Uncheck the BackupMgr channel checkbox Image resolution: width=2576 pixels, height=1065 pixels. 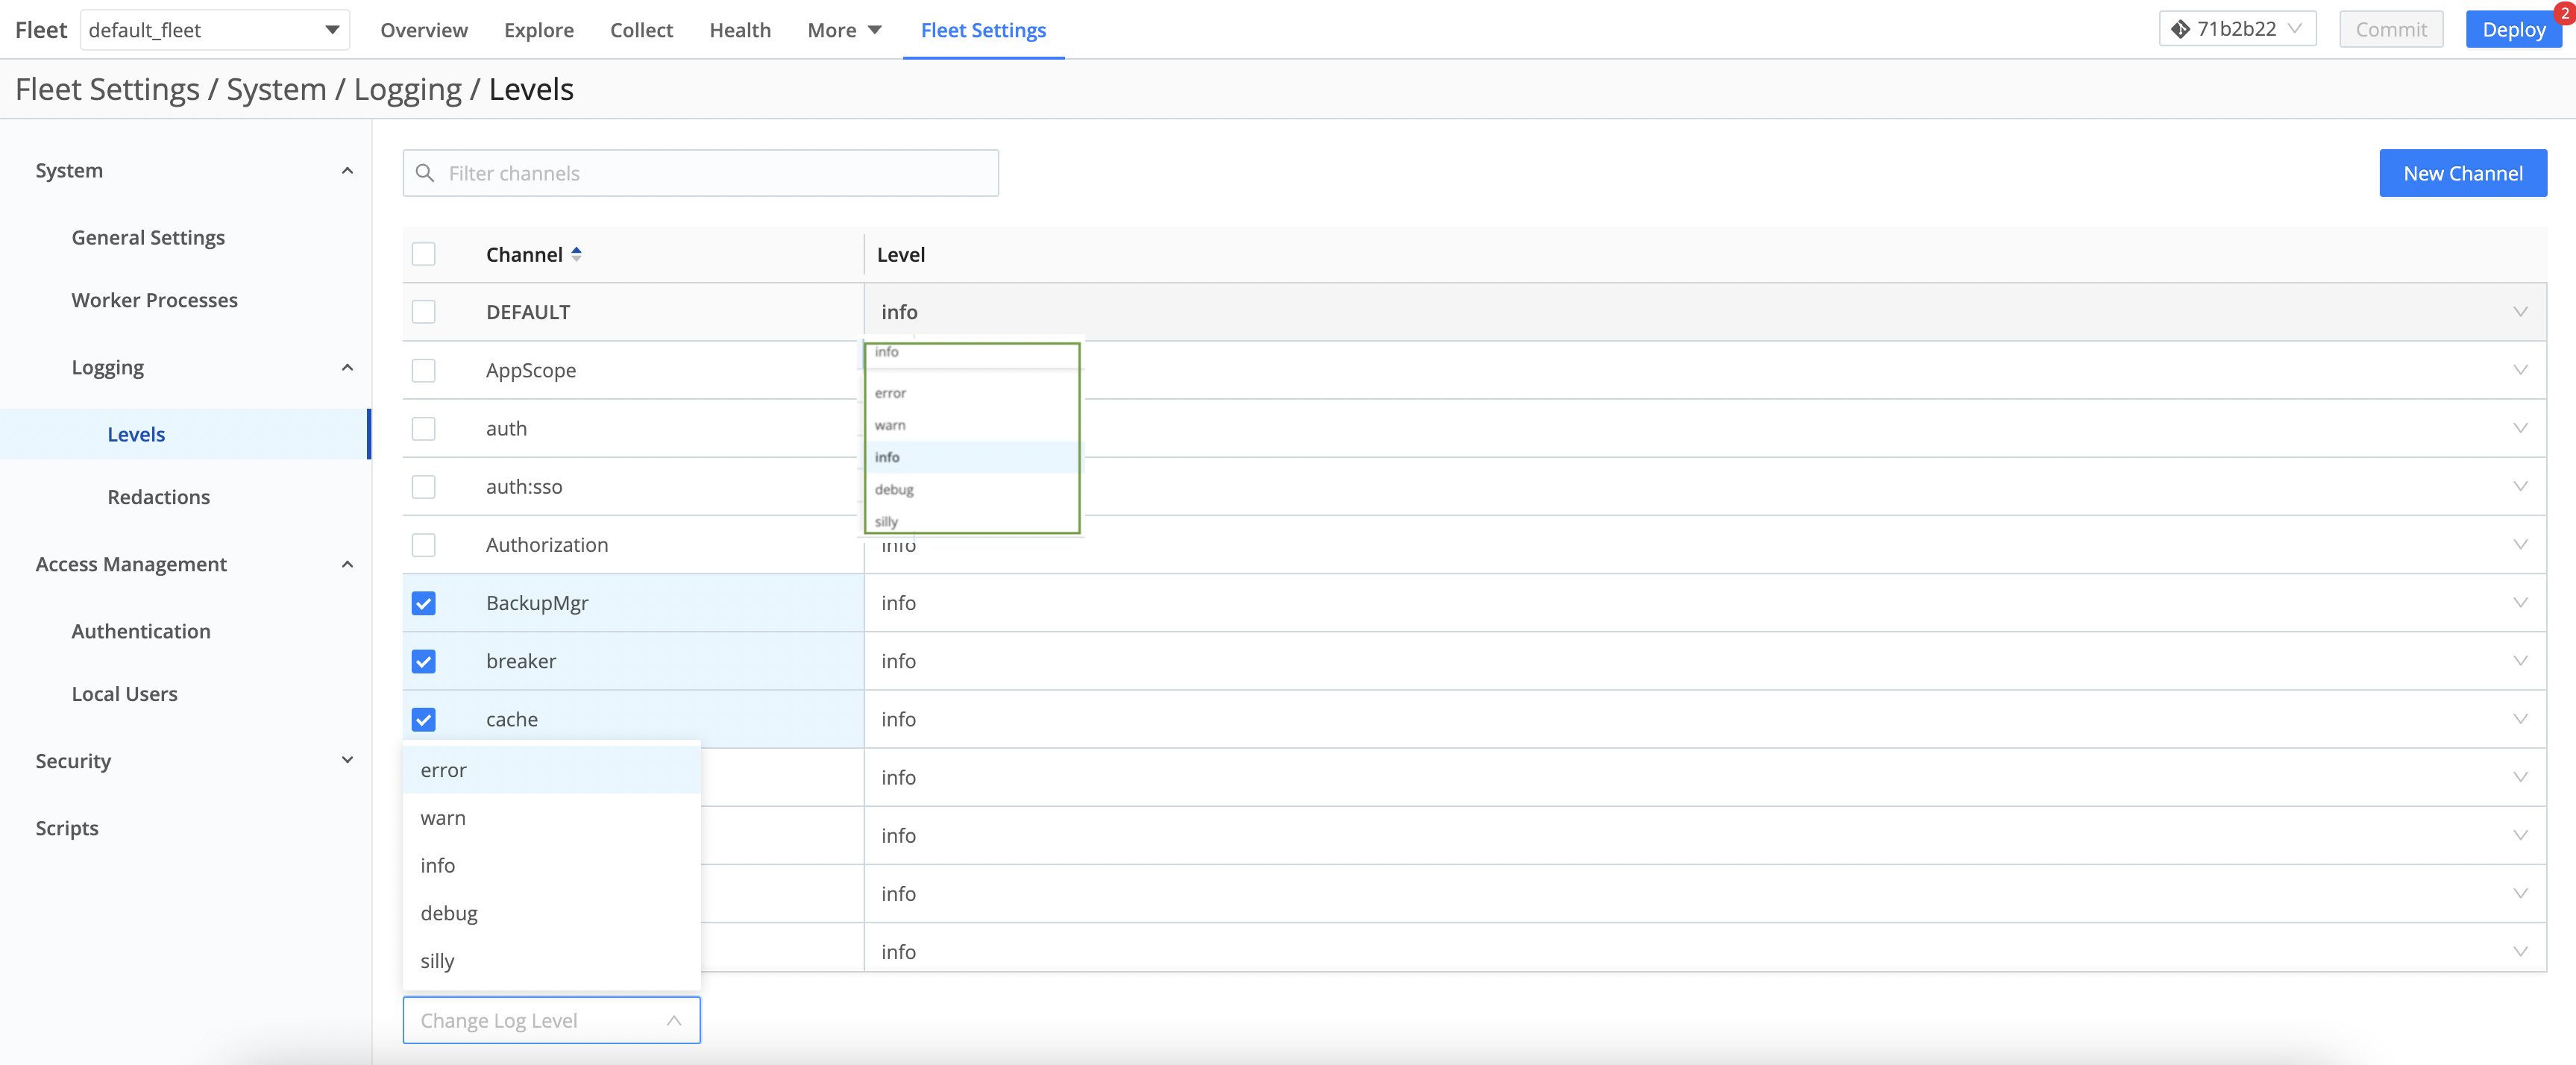point(423,603)
